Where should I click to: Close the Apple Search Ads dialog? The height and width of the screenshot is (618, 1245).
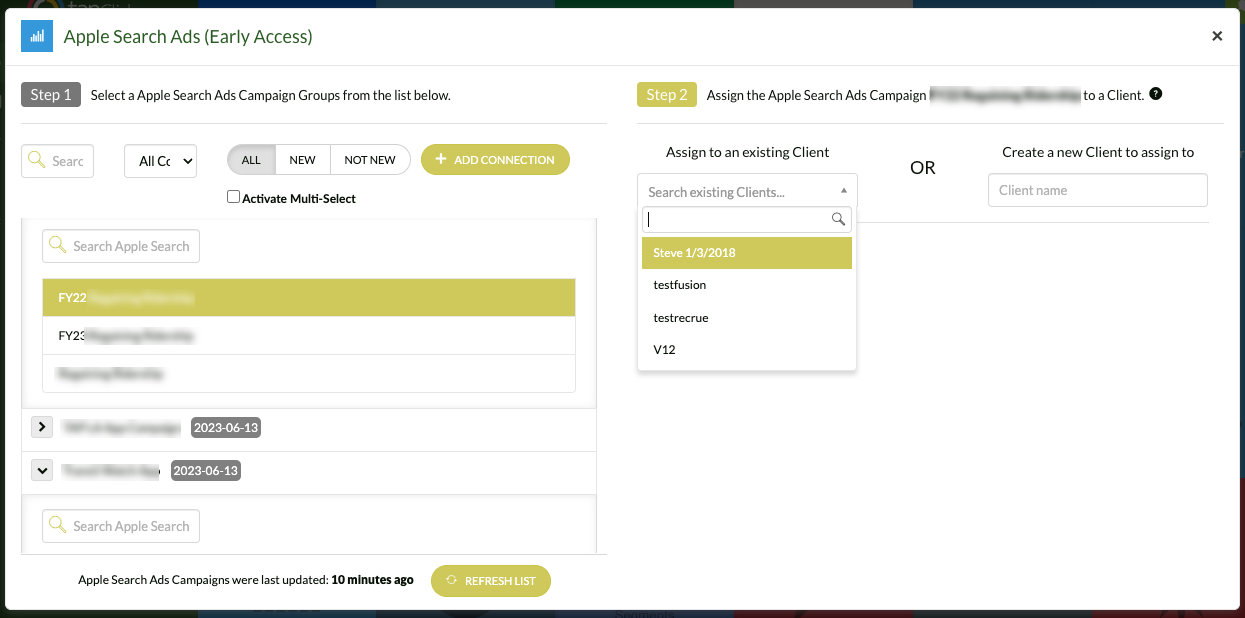pyautogui.click(x=1217, y=36)
